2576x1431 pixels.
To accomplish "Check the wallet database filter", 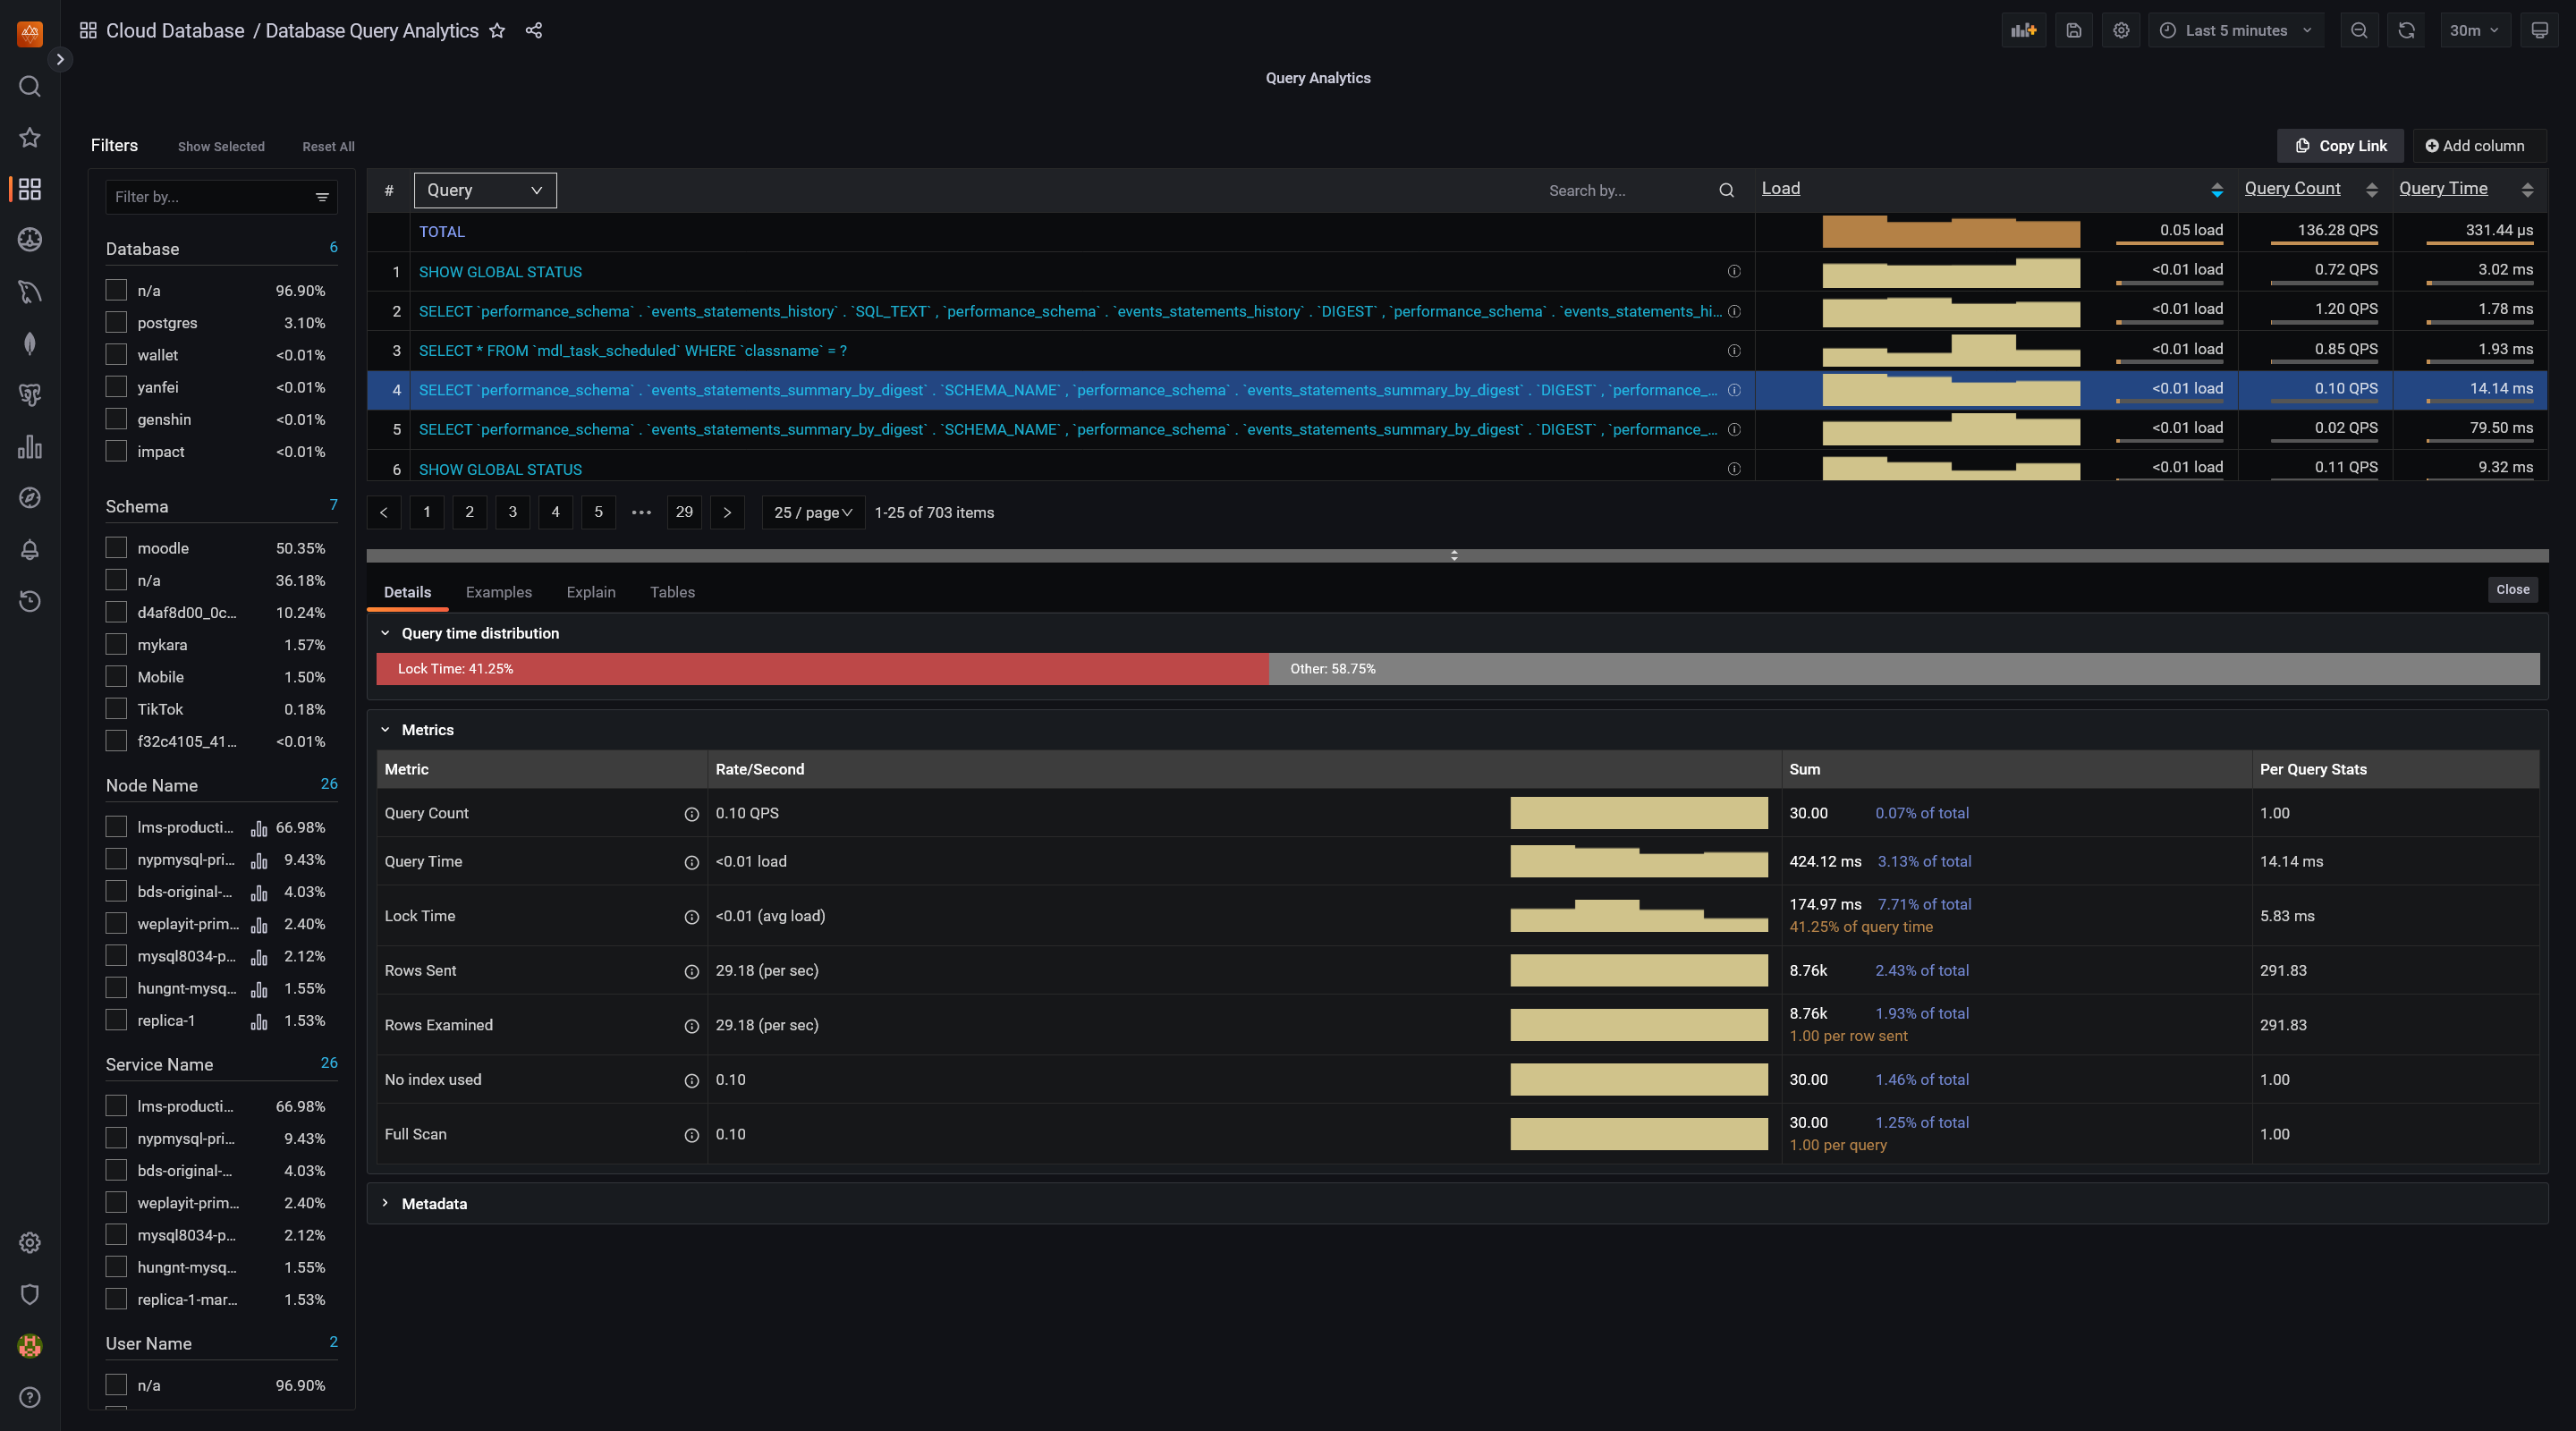I will point(116,354).
